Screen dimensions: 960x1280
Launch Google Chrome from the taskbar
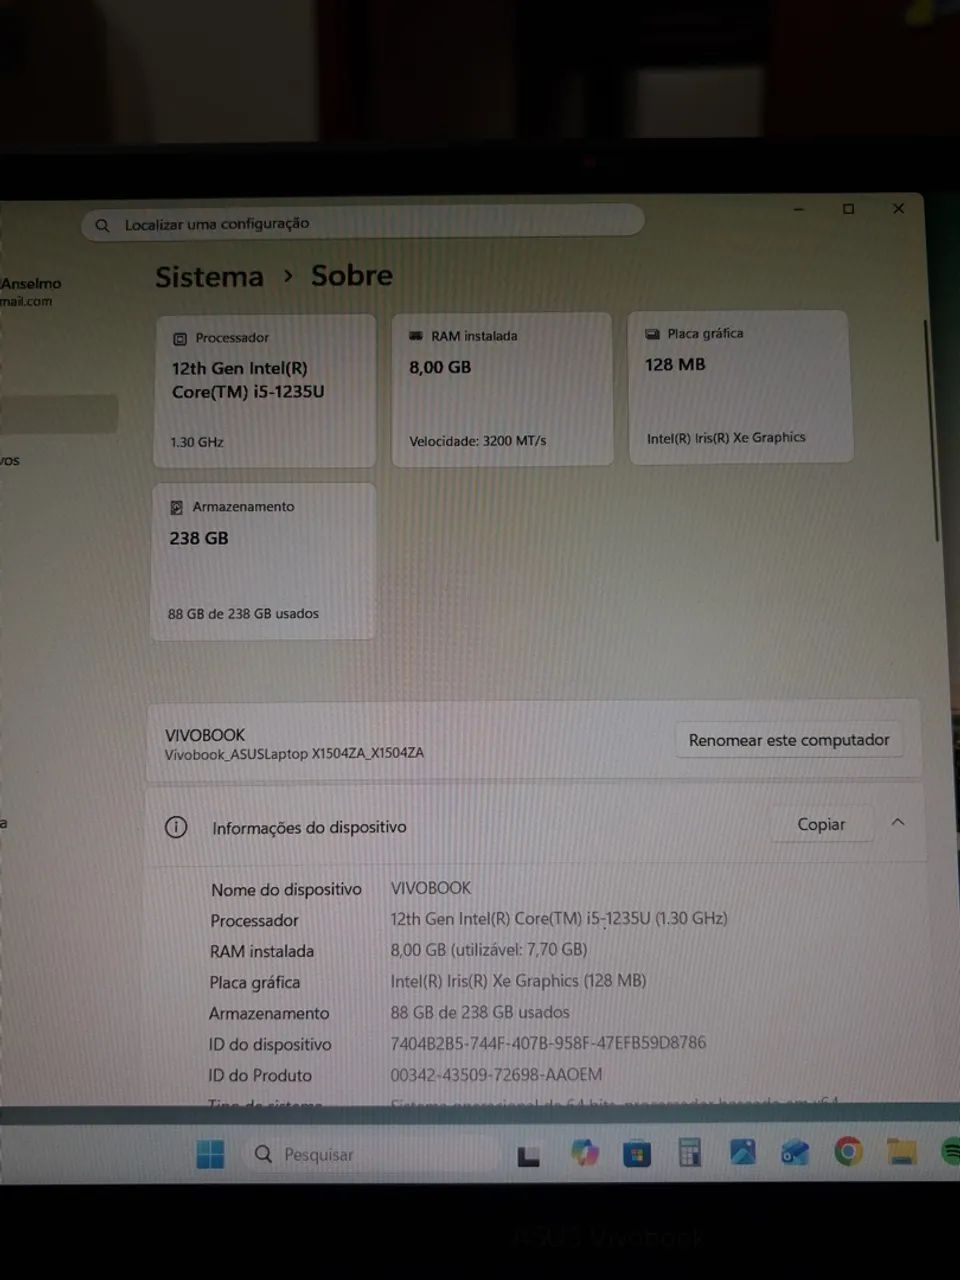tap(848, 1152)
